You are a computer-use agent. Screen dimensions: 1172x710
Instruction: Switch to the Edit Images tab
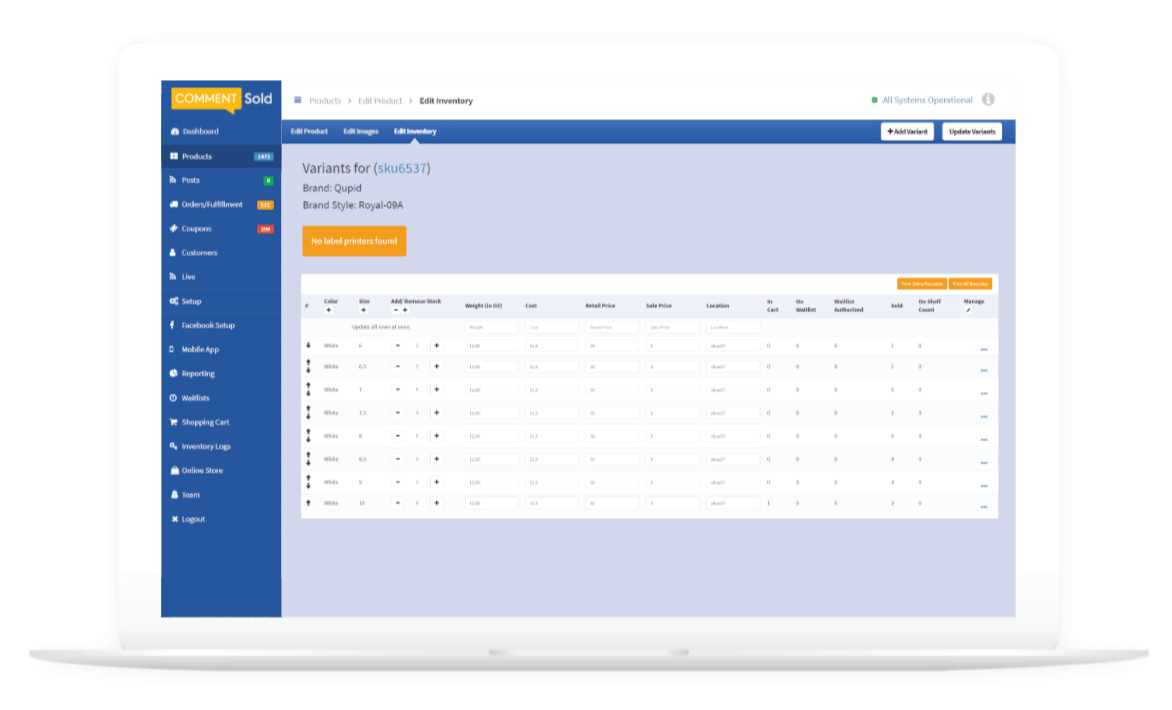pos(360,132)
